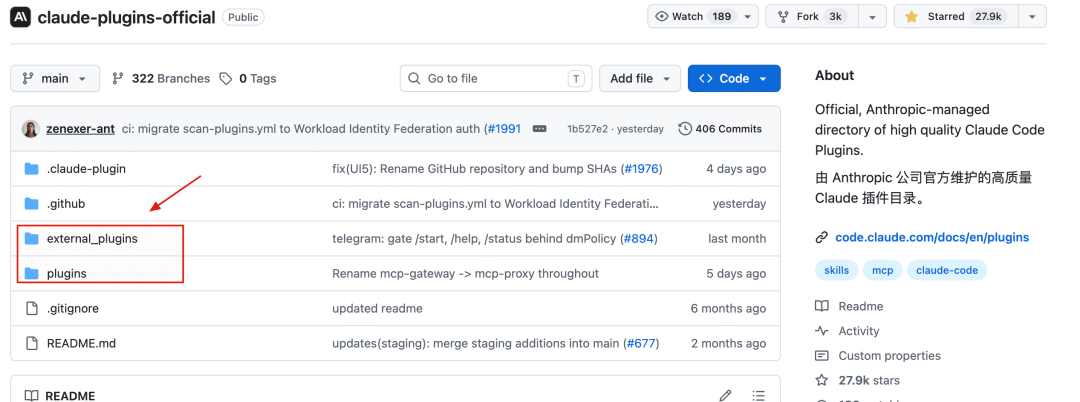Click the README.md file icon
The image size is (1080, 402).
coord(32,343)
